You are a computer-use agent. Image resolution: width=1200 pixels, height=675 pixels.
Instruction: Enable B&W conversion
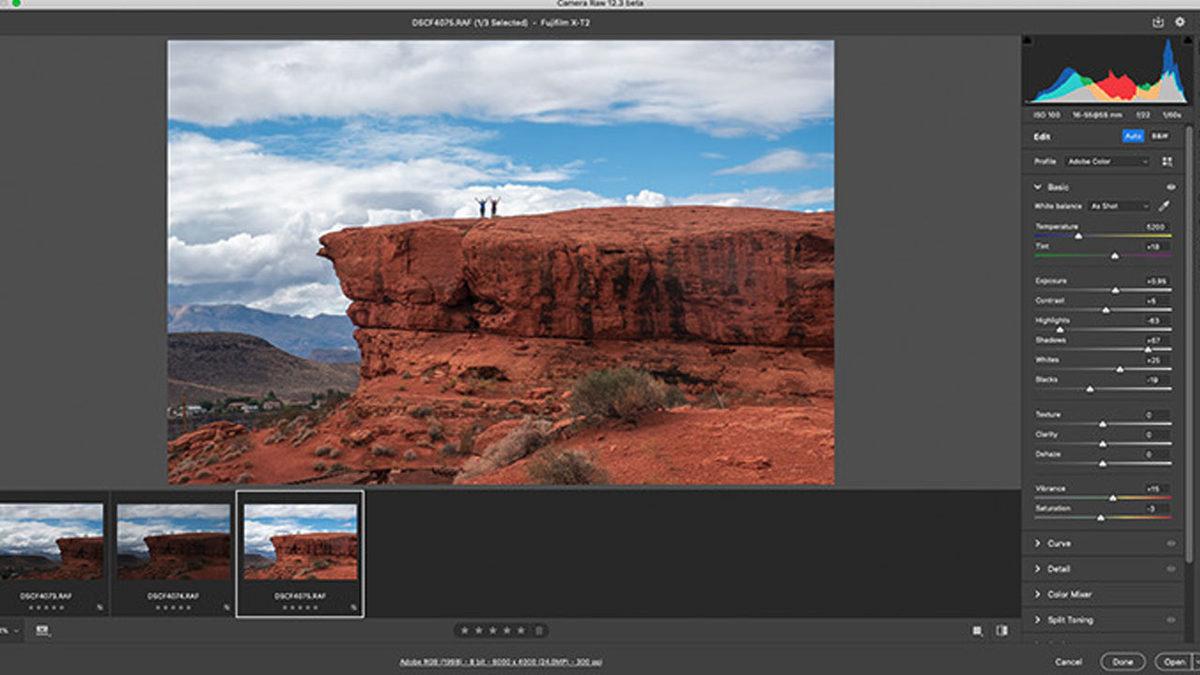(1160, 136)
